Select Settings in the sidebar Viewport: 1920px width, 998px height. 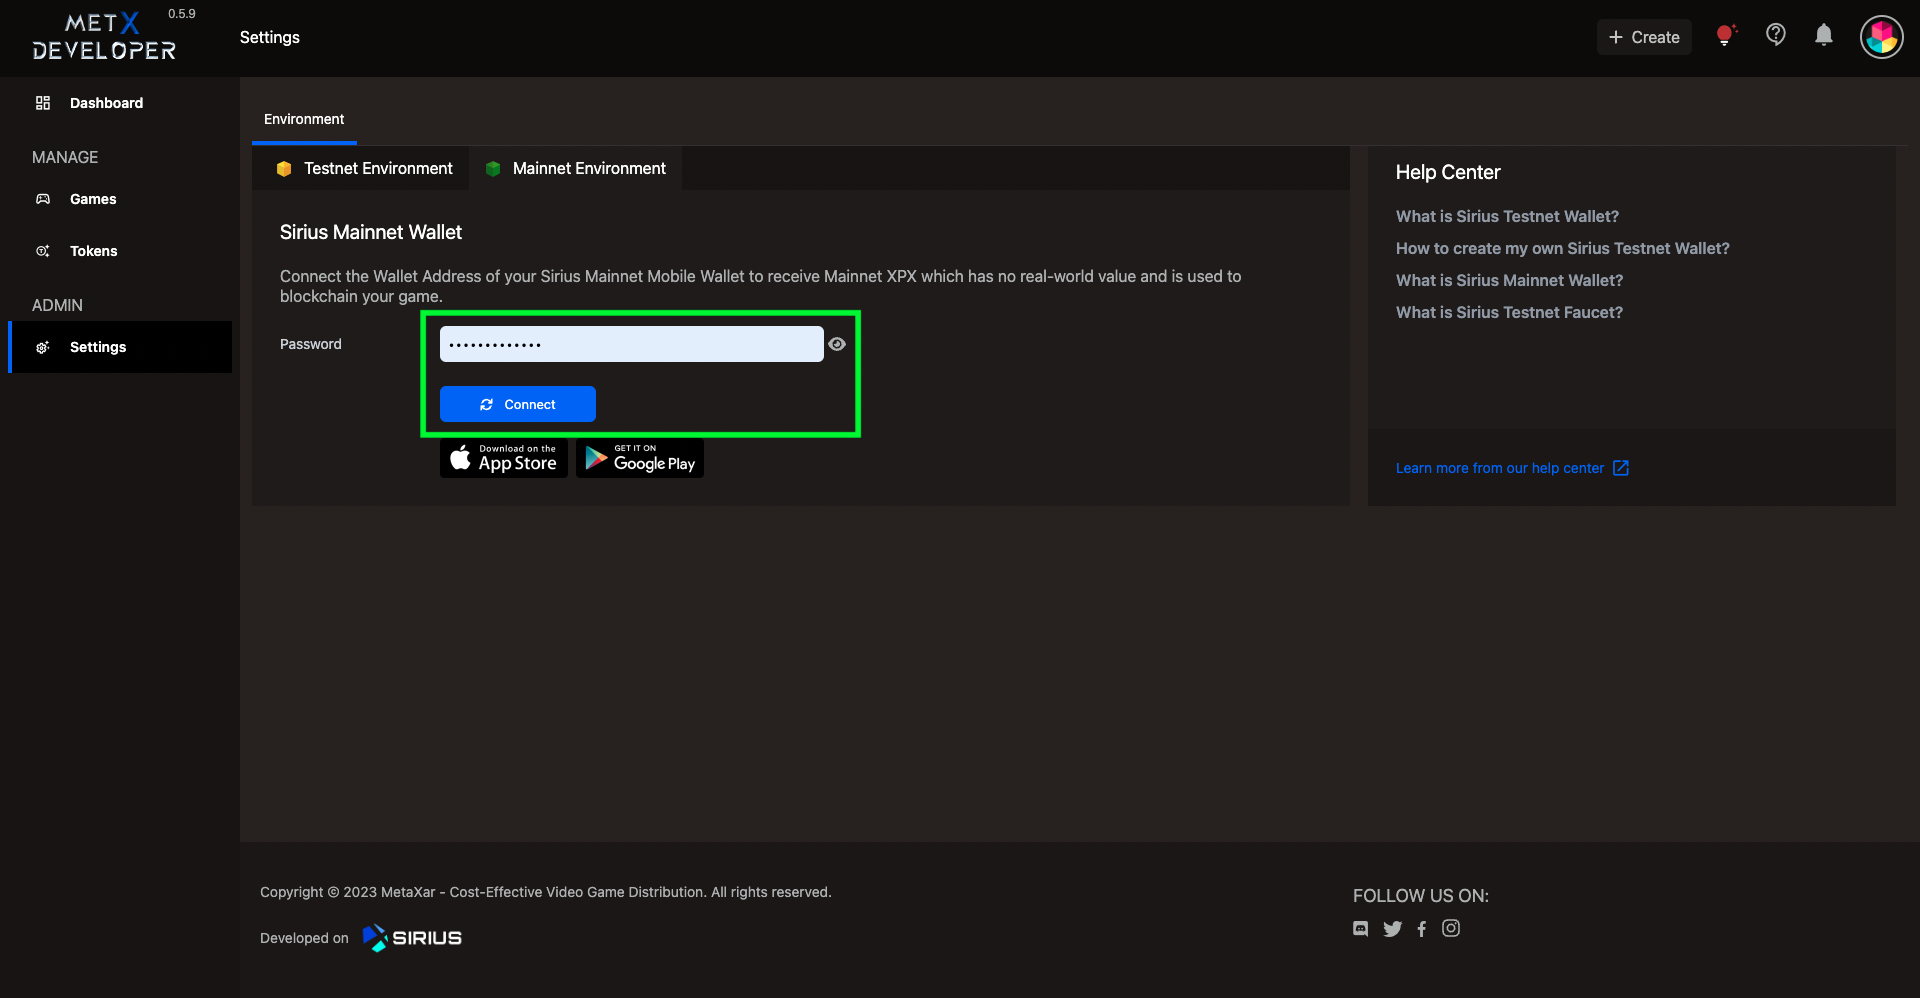point(120,347)
